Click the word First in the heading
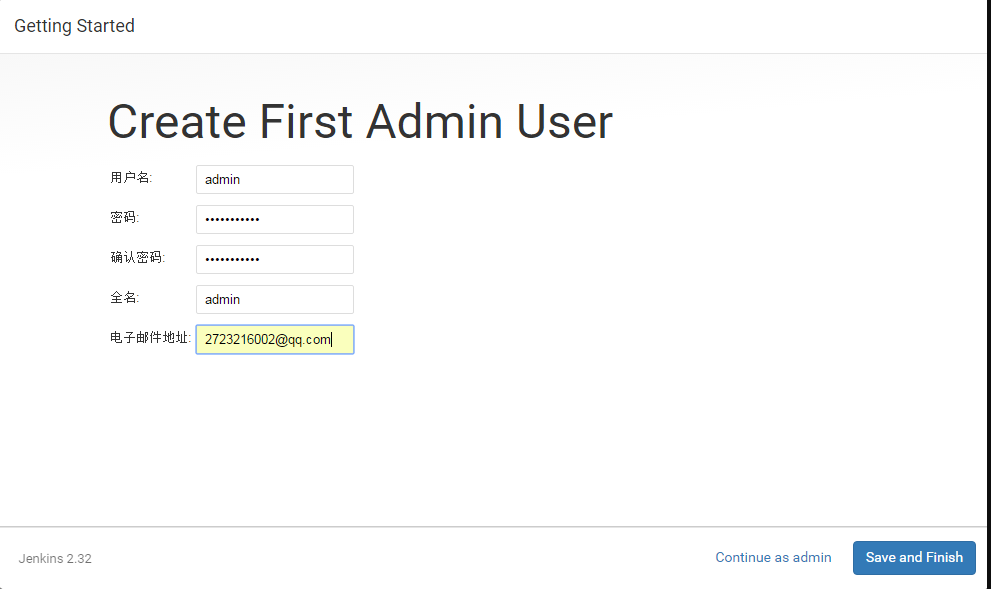 click(306, 122)
